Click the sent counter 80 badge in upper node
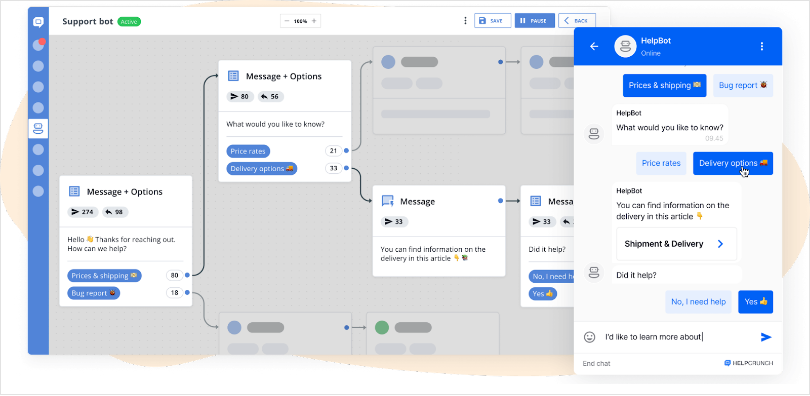This screenshot has width=810, height=396. pos(240,97)
